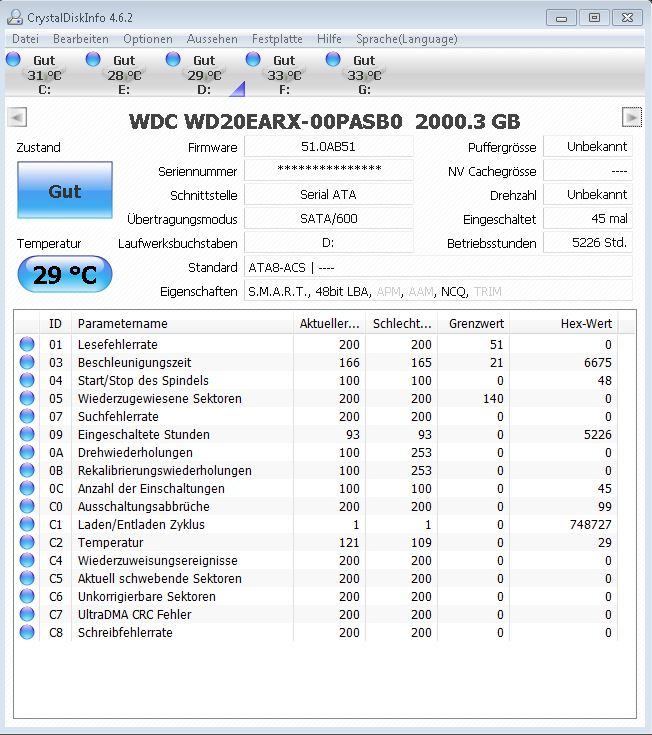The height and width of the screenshot is (735, 652).
Task: Open the Festplatte menu
Action: (x=277, y=39)
